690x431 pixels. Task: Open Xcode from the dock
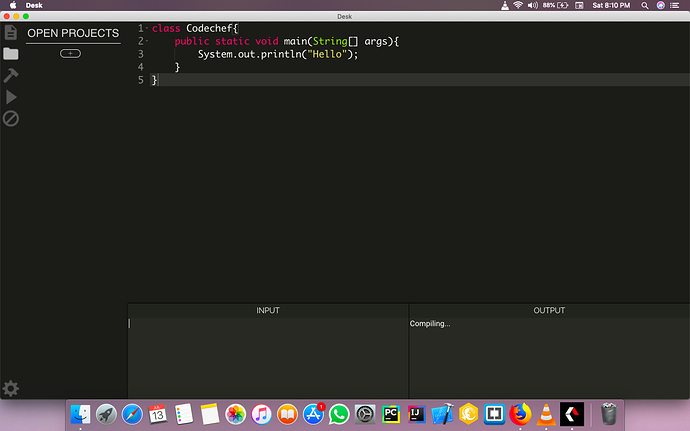point(443,414)
